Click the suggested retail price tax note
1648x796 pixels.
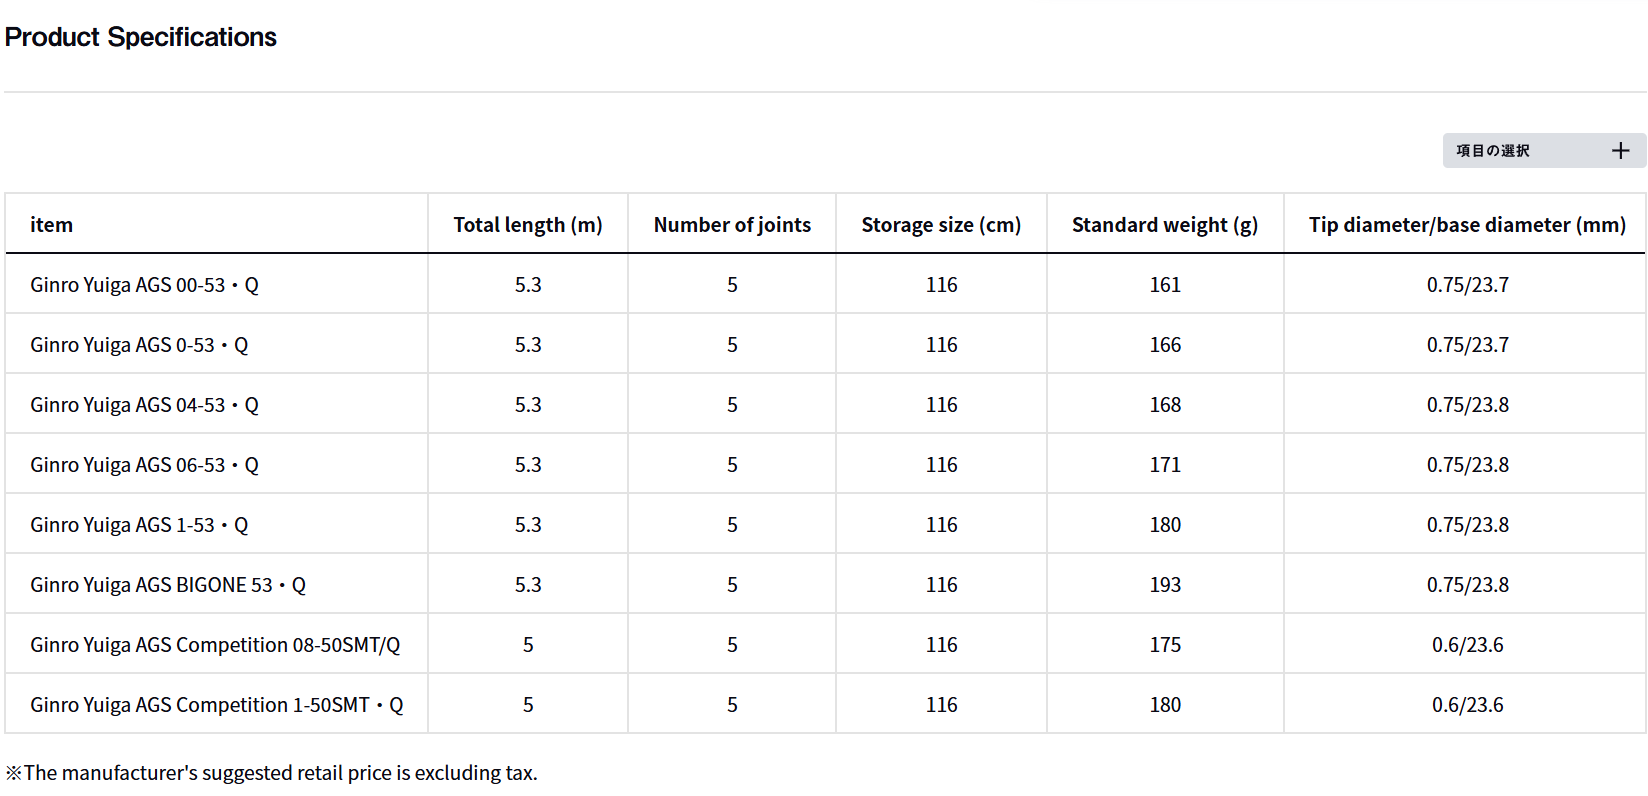point(272,773)
